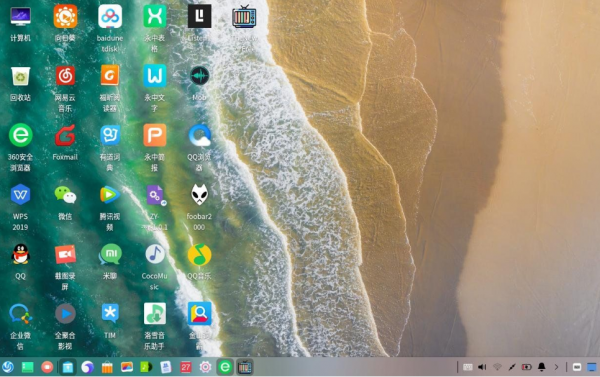Select the QQ音乐 desktop icon
600x377 pixels.
click(199, 255)
